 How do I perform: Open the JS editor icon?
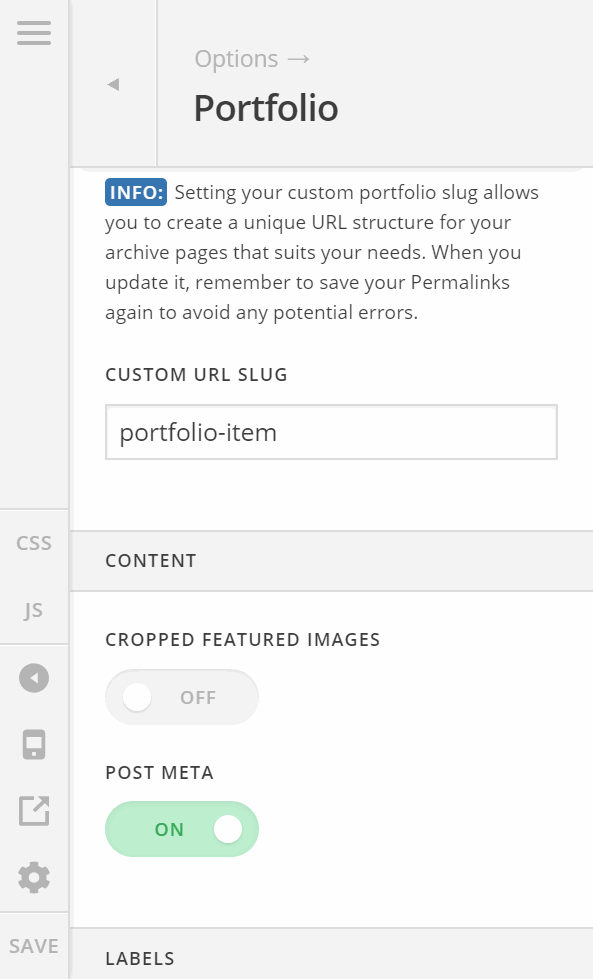click(x=33, y=610)
